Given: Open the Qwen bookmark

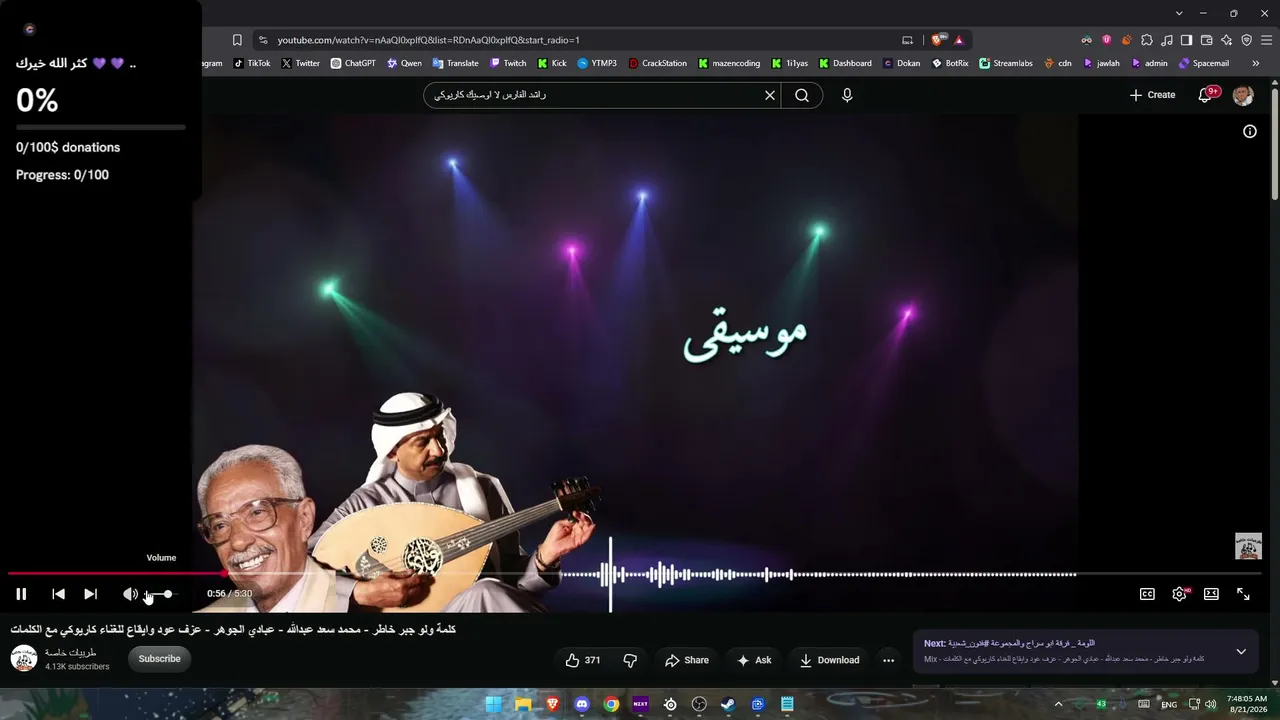Looking at the screenshot, I should coord(404,63).
